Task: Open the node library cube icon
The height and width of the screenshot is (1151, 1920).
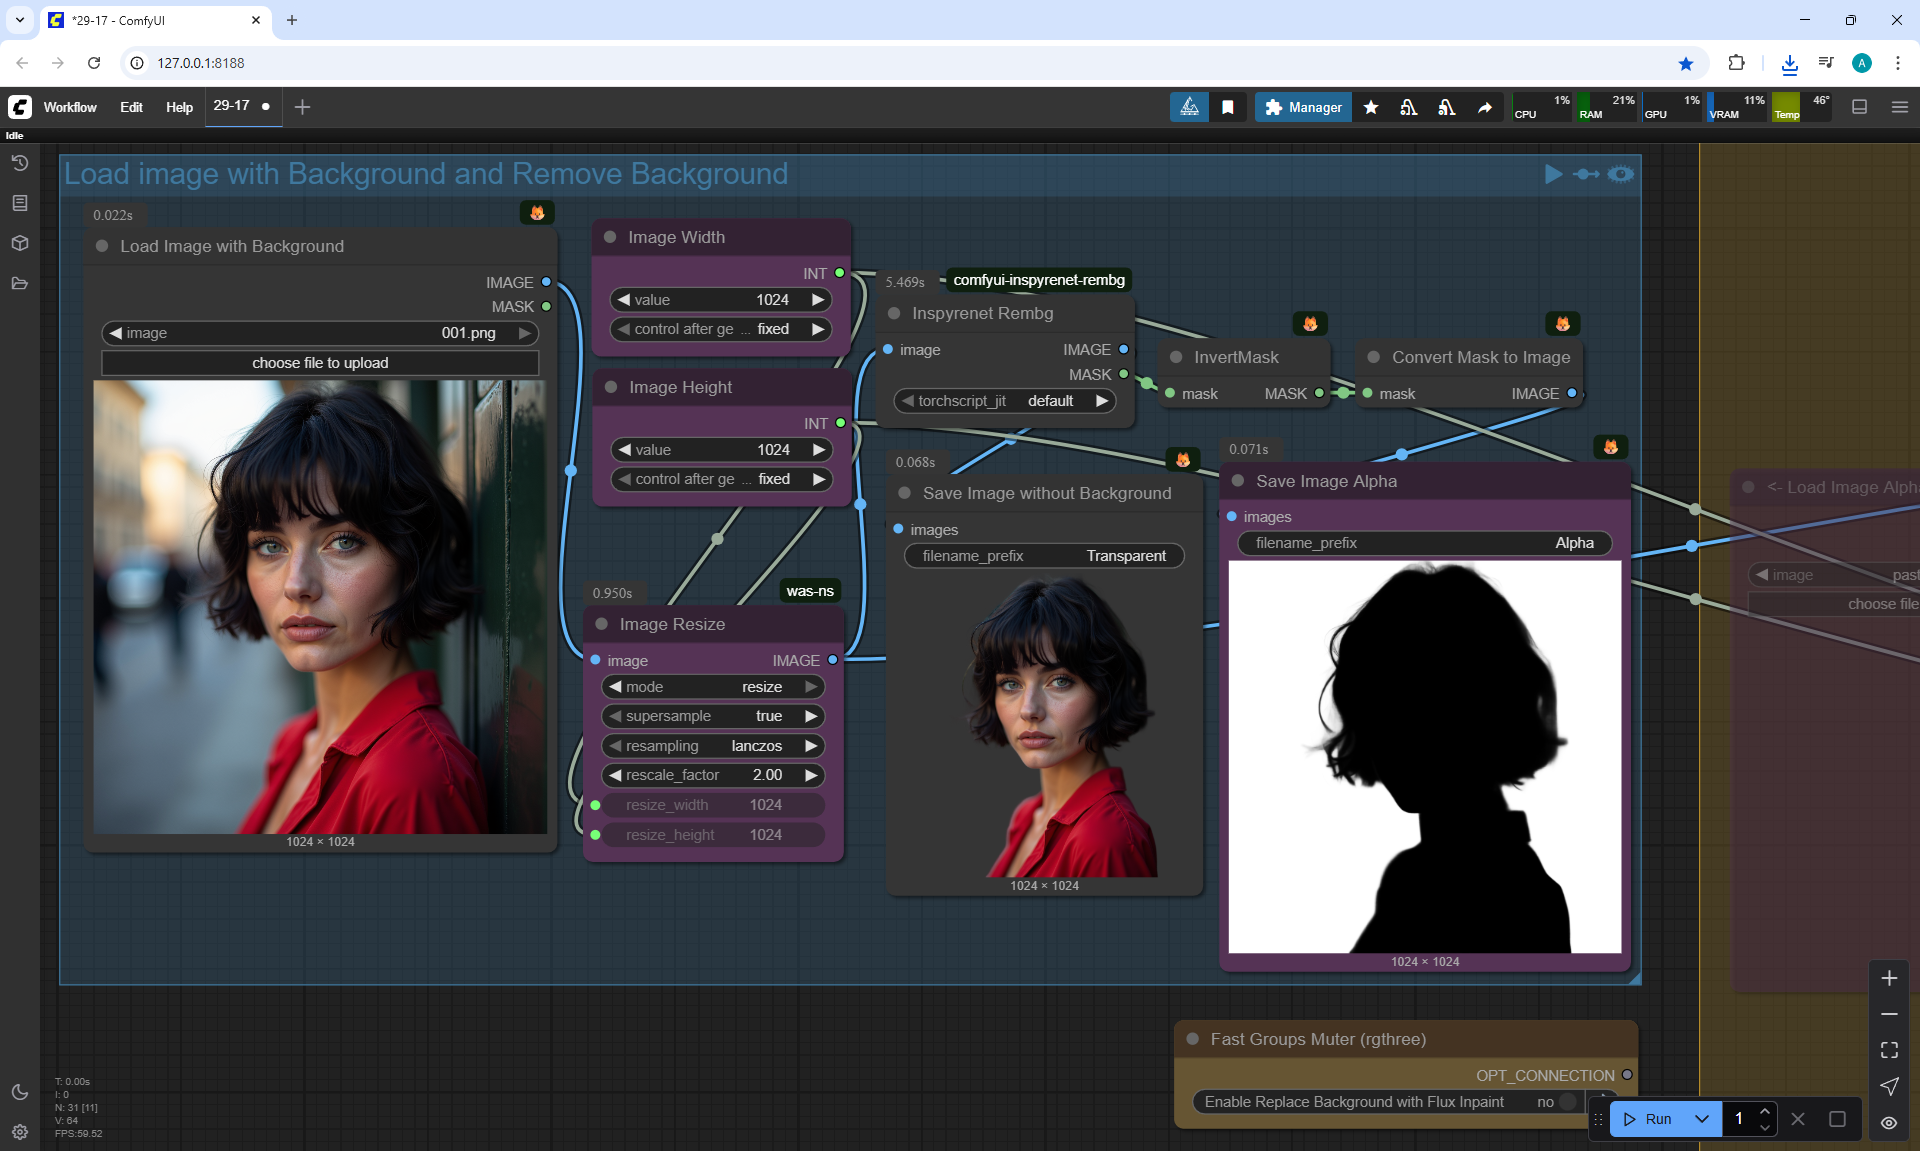Action: [19, 243]
